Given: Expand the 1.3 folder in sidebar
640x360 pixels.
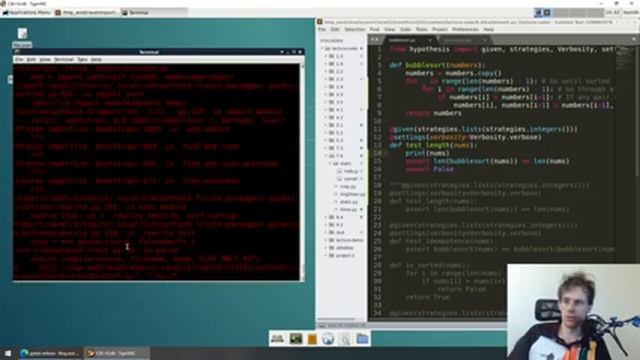Looking at the screenshot, I should pyautogui.click(x=326, y=56).
